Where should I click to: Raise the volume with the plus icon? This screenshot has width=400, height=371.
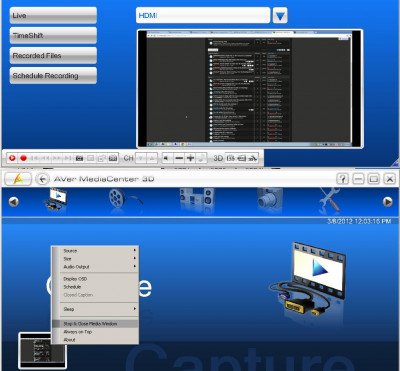pyautogui.click(x=190, y=158)
